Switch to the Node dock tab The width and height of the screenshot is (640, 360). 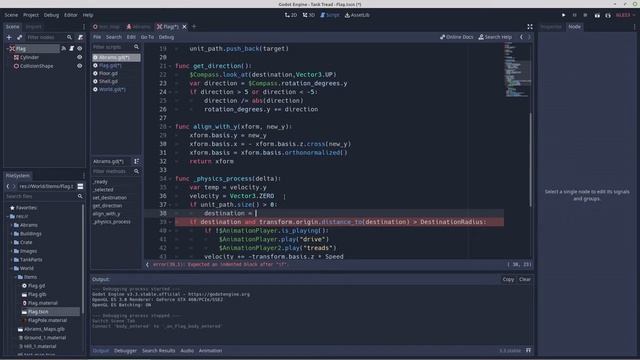(574, 27)
